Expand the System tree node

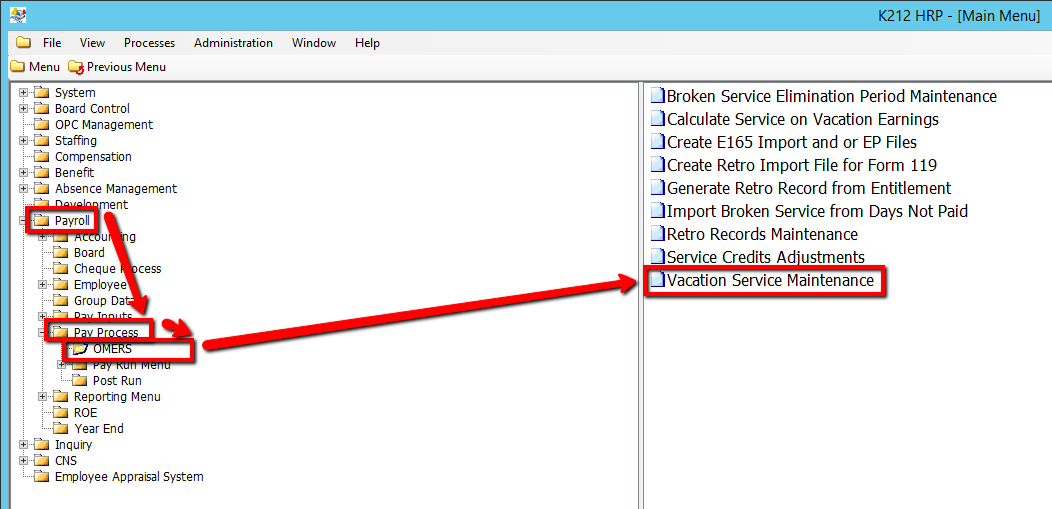(x=24, y=93)
